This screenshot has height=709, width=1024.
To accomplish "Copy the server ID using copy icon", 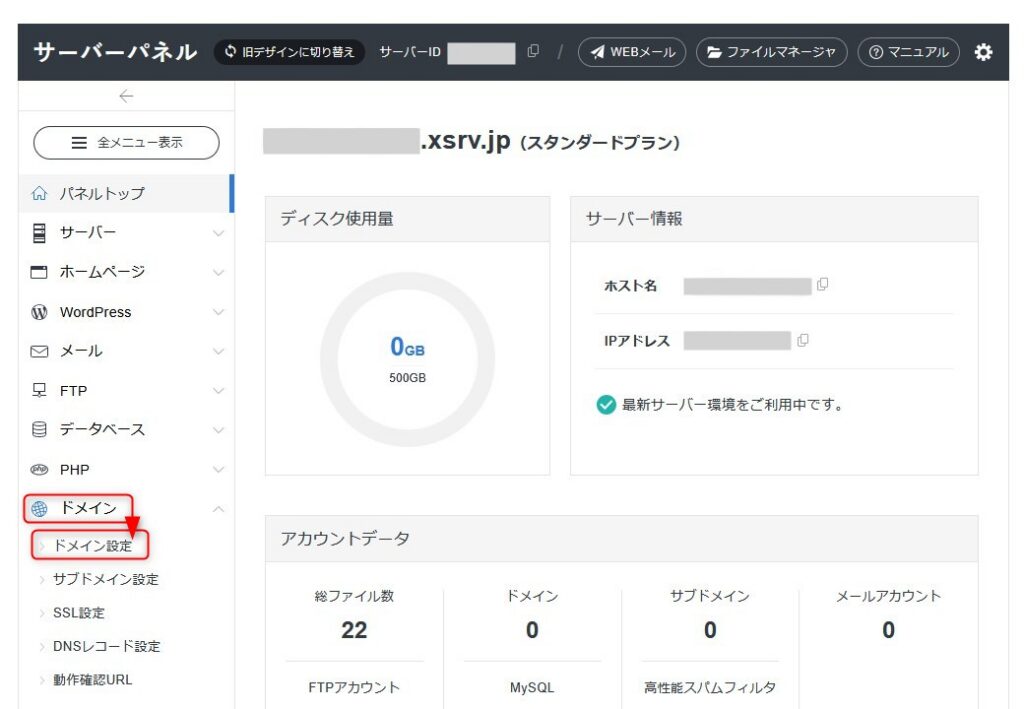I will pos(533,52).
